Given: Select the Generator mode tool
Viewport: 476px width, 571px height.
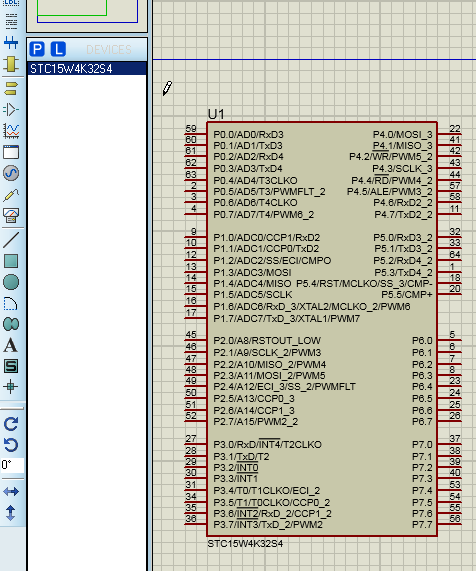Looking at the screenshot, I should (x=11, y=173).
